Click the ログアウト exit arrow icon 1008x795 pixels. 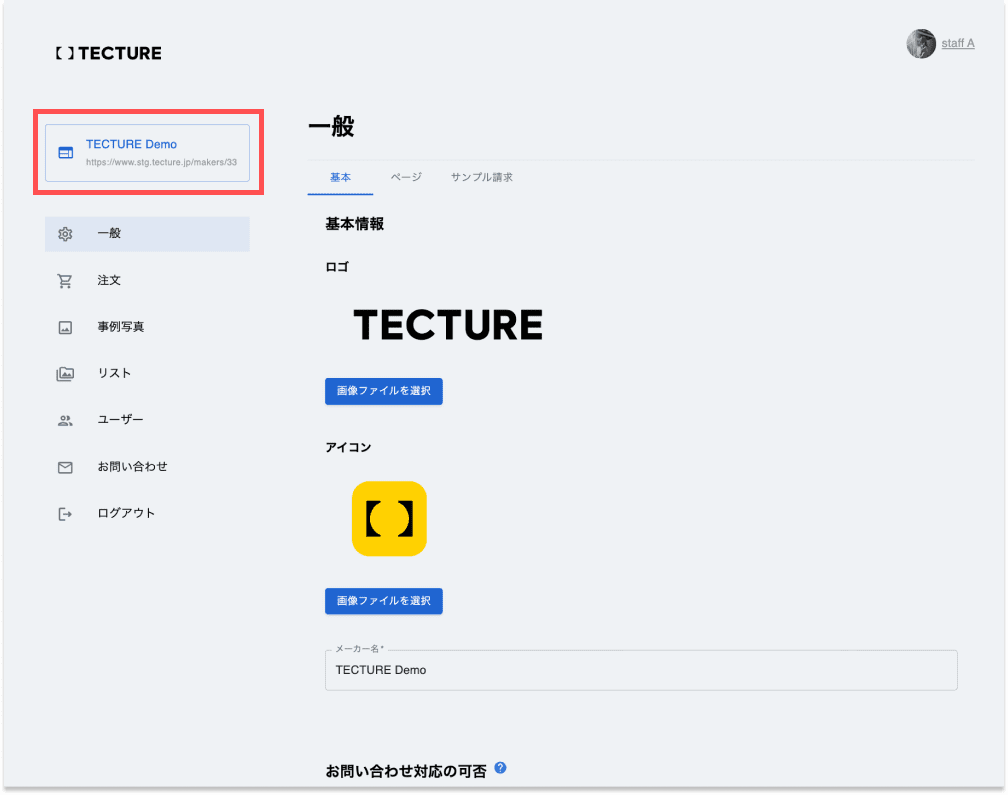coord(65,513)
